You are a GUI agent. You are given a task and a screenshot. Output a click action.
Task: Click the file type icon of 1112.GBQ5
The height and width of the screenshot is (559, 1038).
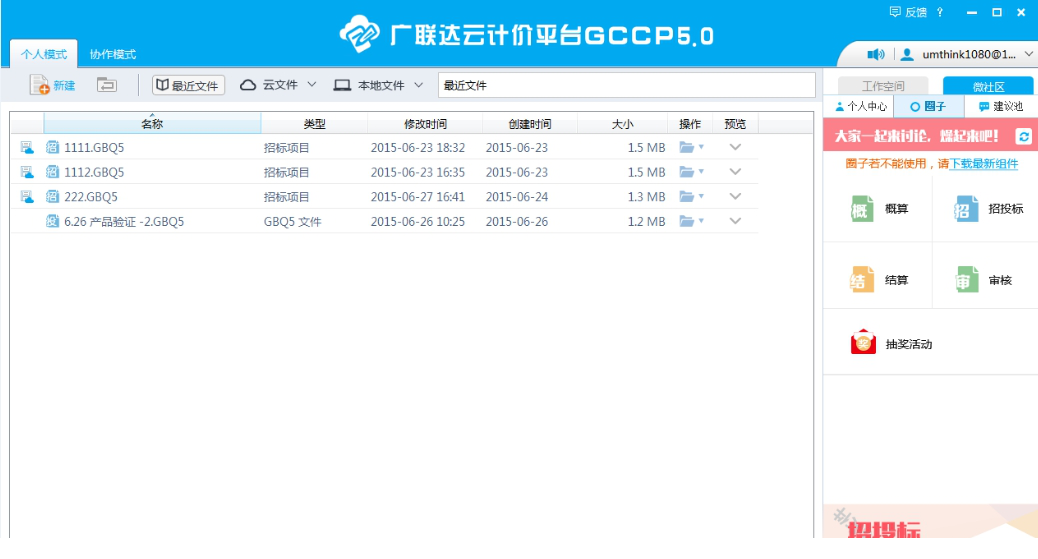pos(52,172)
